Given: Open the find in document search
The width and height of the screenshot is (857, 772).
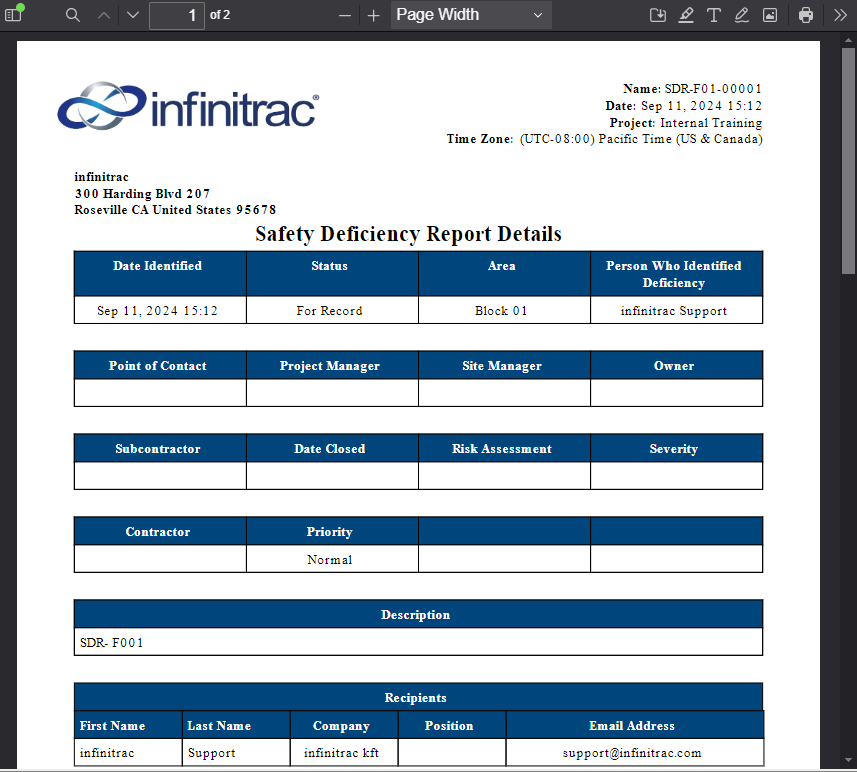Looking at the screenshot, I should point(73,15).
